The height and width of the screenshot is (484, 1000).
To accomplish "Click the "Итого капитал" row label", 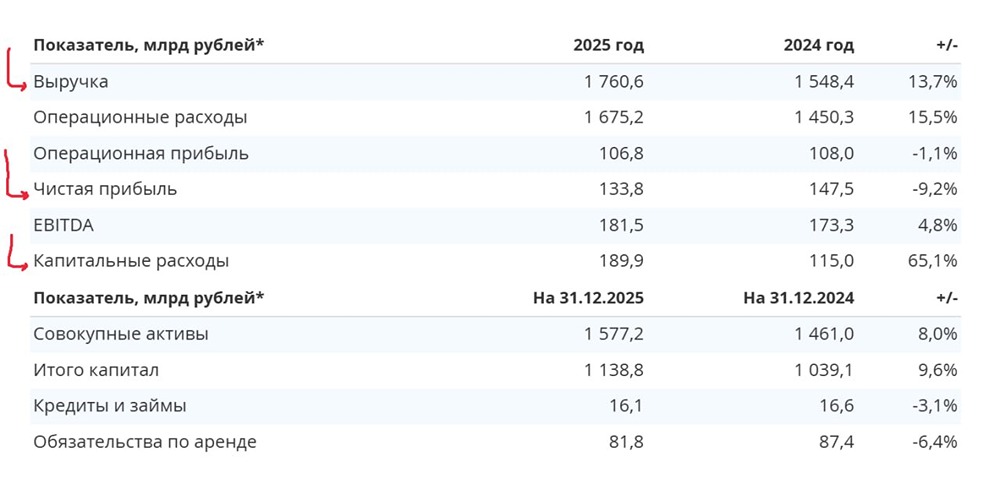I will tap(96, 370).
